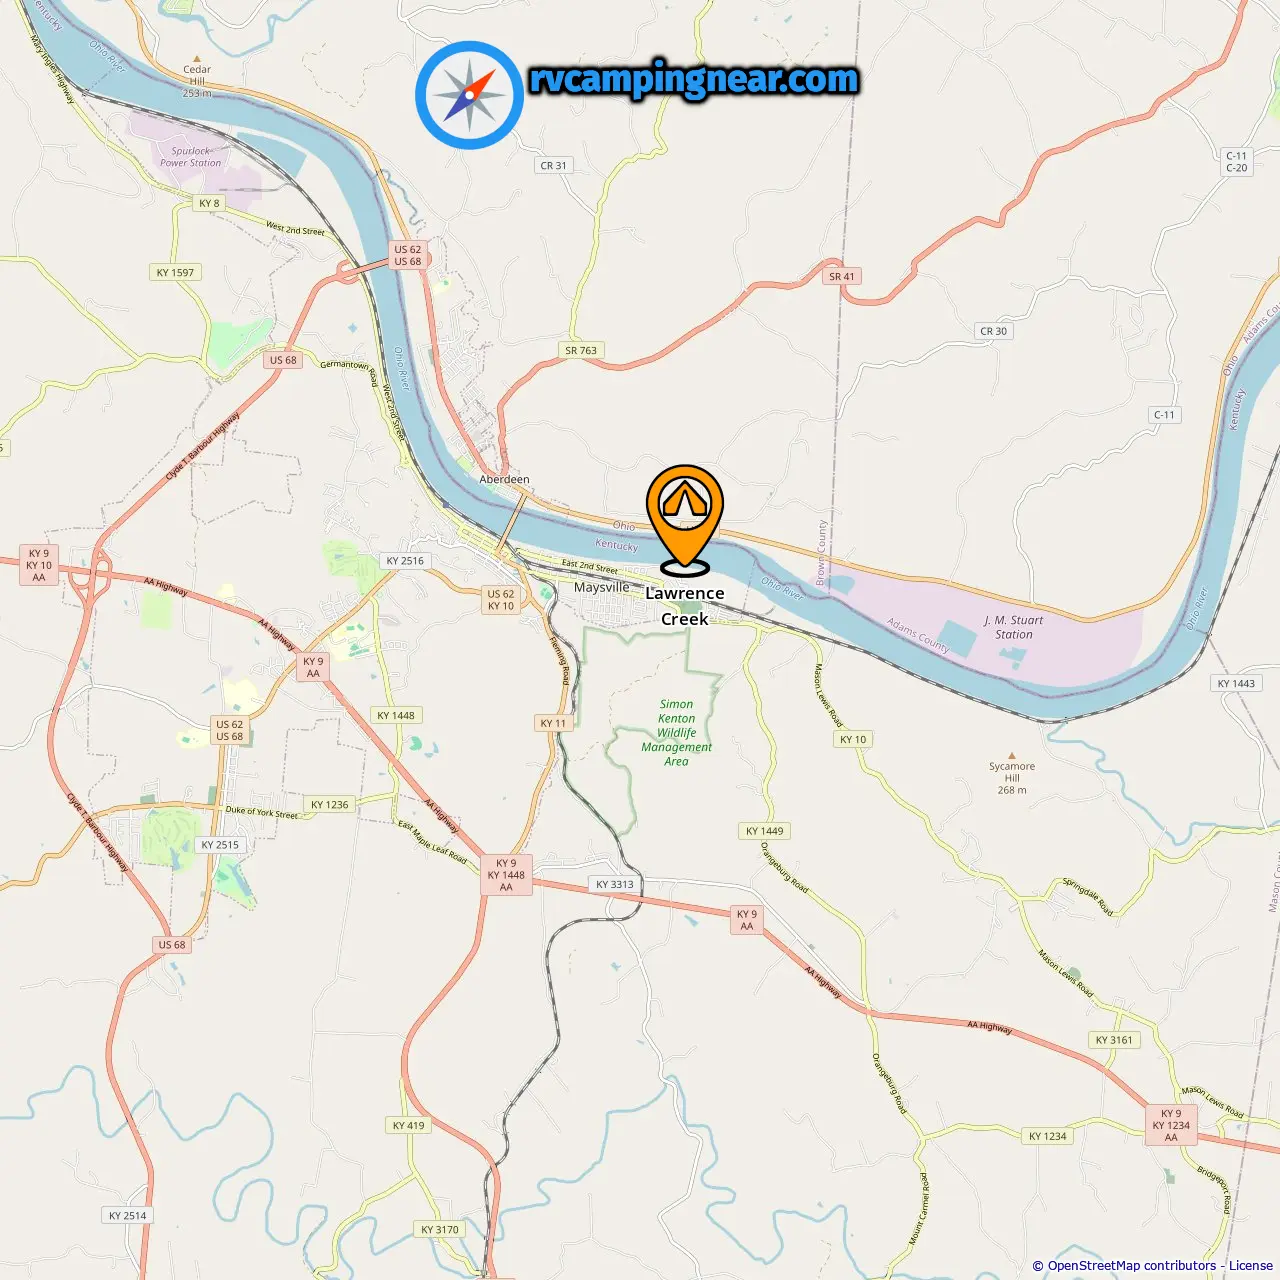Click the Sycamore Hill peak triangle marker
The height and width of the screenshot is (1280, 1280).
1011,756
